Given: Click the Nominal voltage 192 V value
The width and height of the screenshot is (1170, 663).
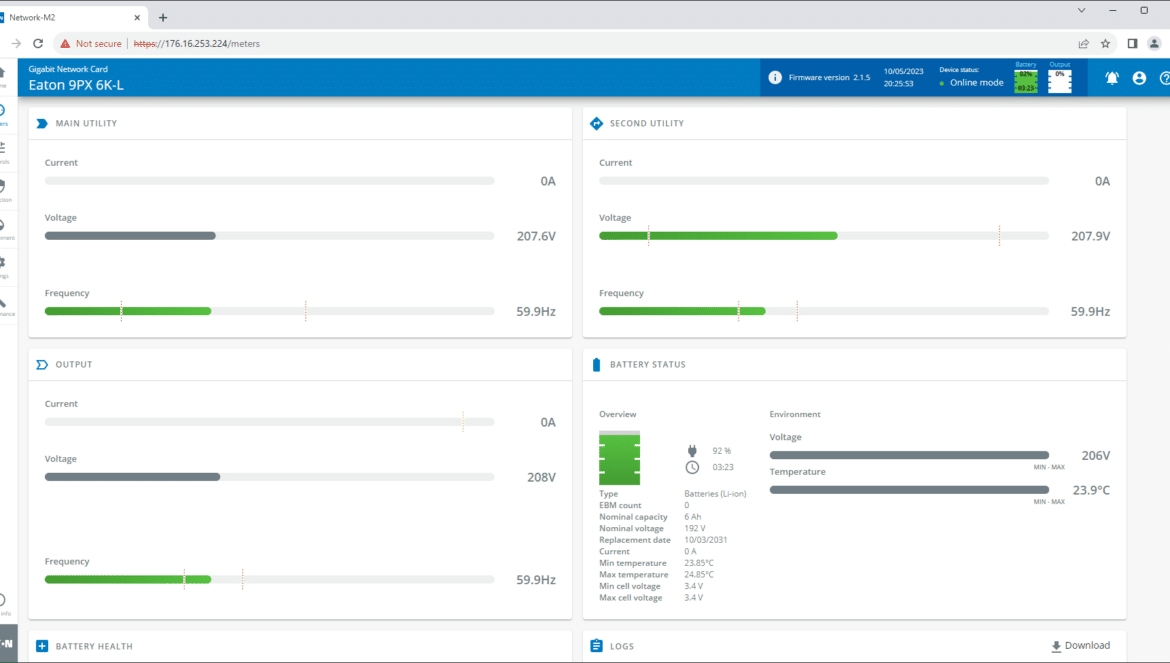Looking at the screenshot, I should pyautogui.click(x=695, y=529).
